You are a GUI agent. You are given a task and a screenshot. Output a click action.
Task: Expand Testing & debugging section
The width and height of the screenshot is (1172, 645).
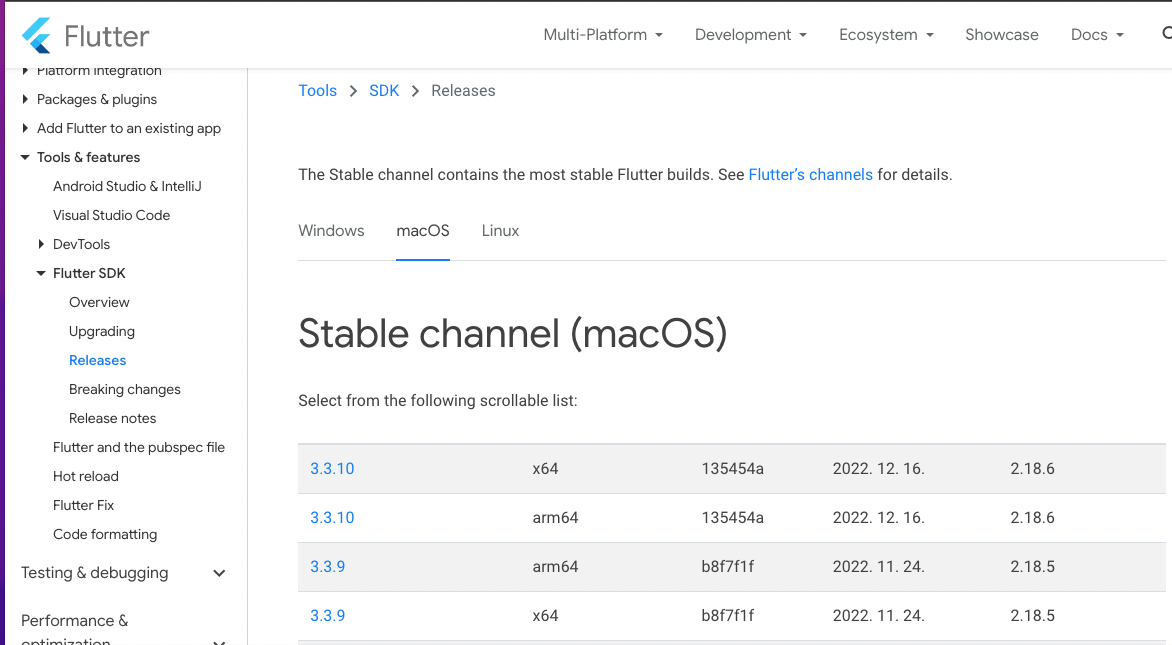(x=123, y=573)
